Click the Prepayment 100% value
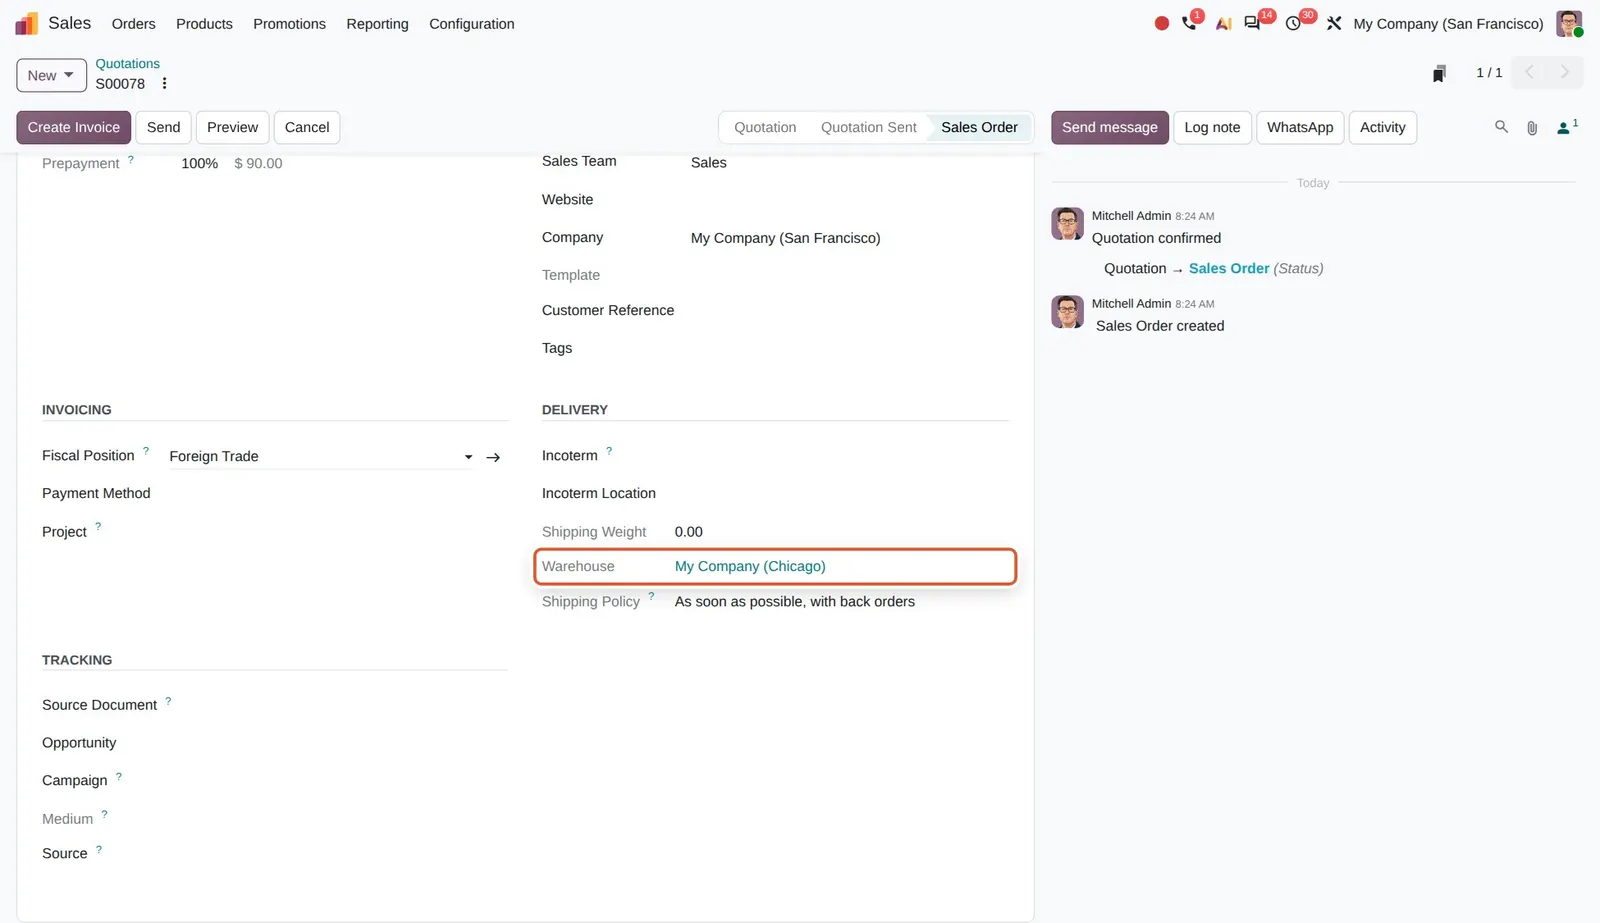Screen dimensions: 1600x923 199,164
